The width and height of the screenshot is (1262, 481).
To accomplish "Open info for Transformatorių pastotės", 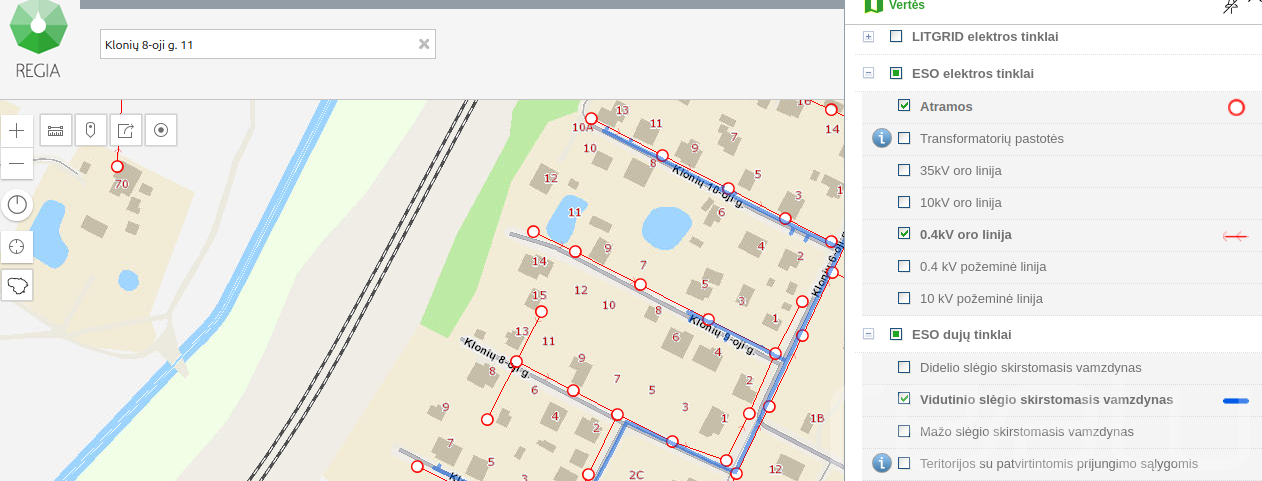I will 881,138.
